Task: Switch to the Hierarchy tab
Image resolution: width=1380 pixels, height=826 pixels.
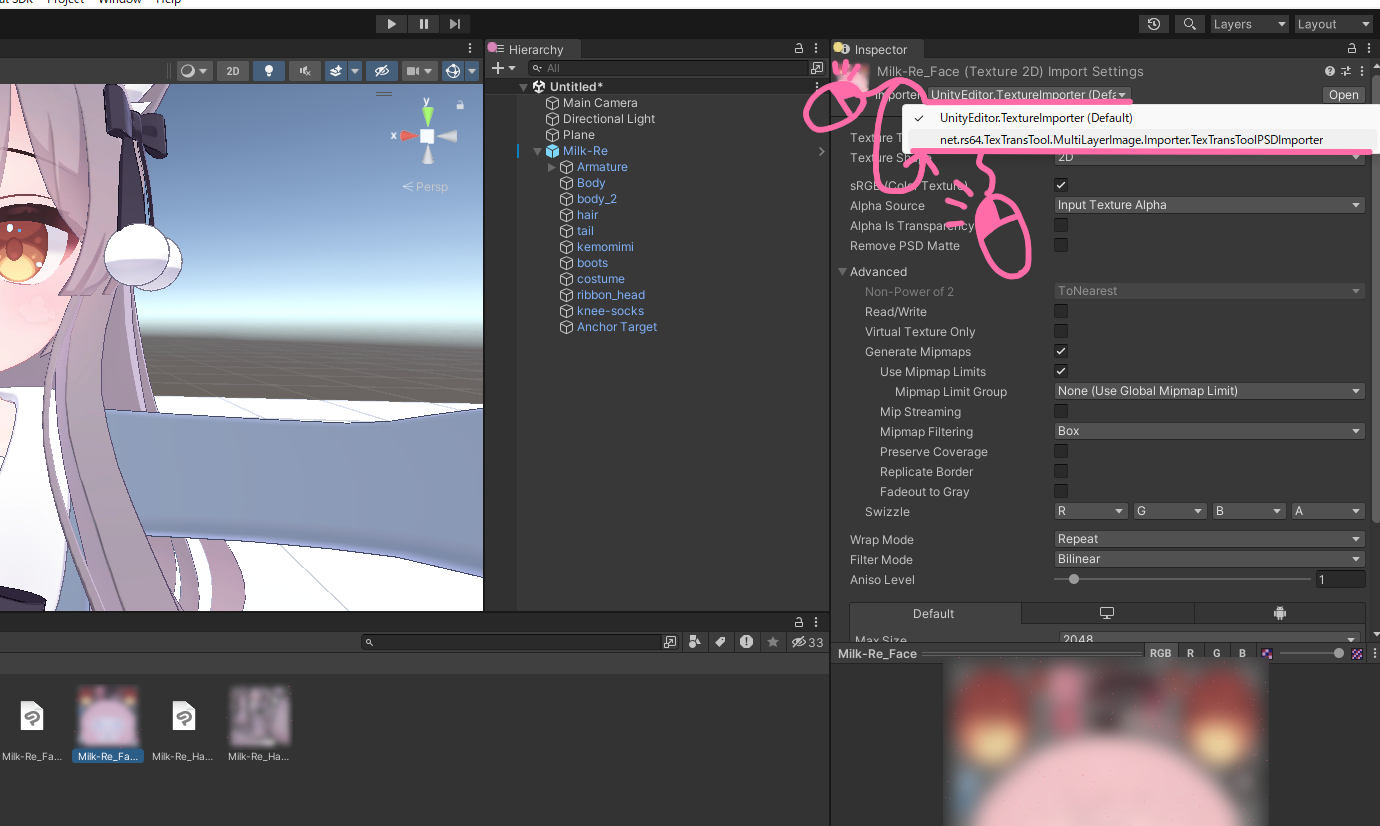Action: pos(535,50)
